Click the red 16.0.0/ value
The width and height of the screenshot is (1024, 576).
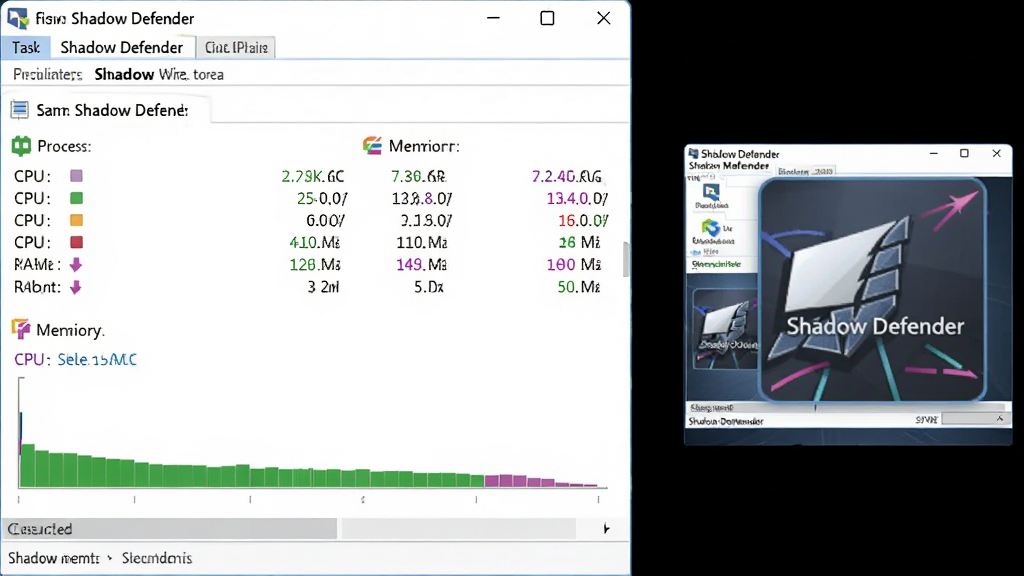point(583,221)
